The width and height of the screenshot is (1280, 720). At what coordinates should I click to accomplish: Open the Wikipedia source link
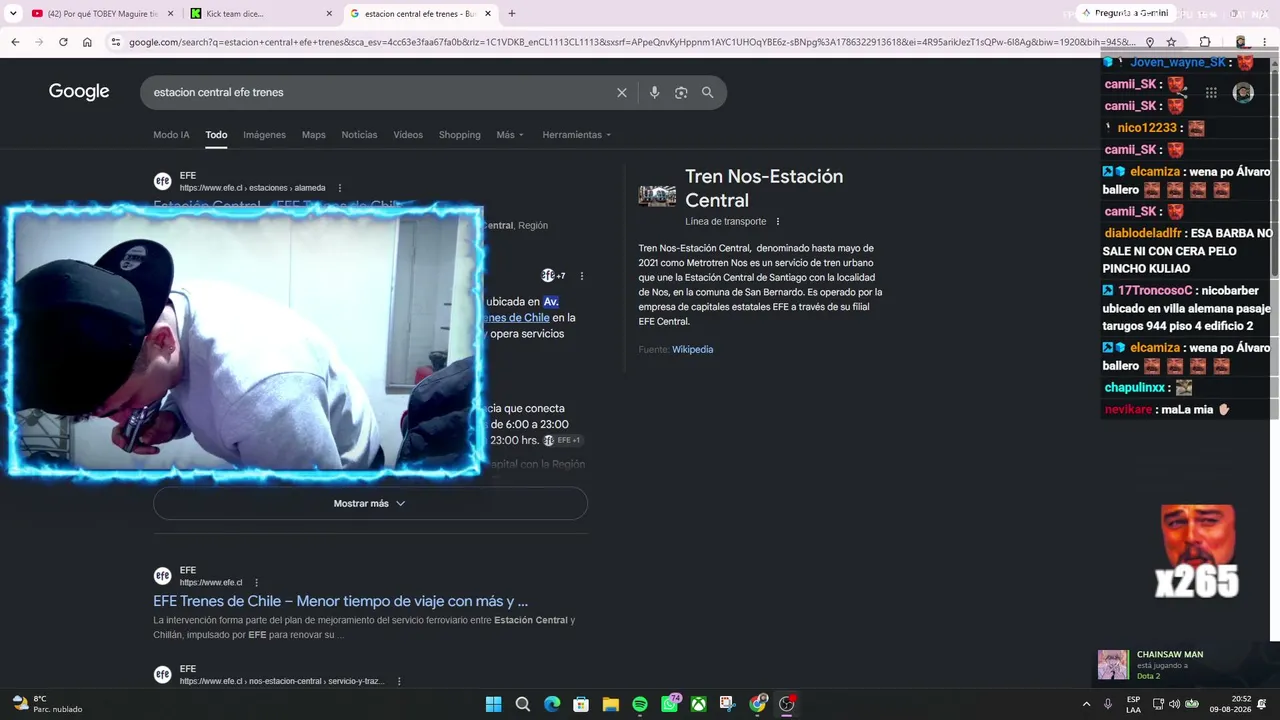click(692, 350)
